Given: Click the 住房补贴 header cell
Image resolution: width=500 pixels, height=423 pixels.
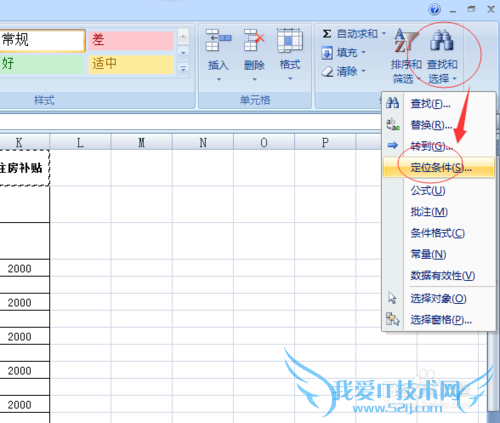Looking at the screenshot, I should tap(25, 168).
